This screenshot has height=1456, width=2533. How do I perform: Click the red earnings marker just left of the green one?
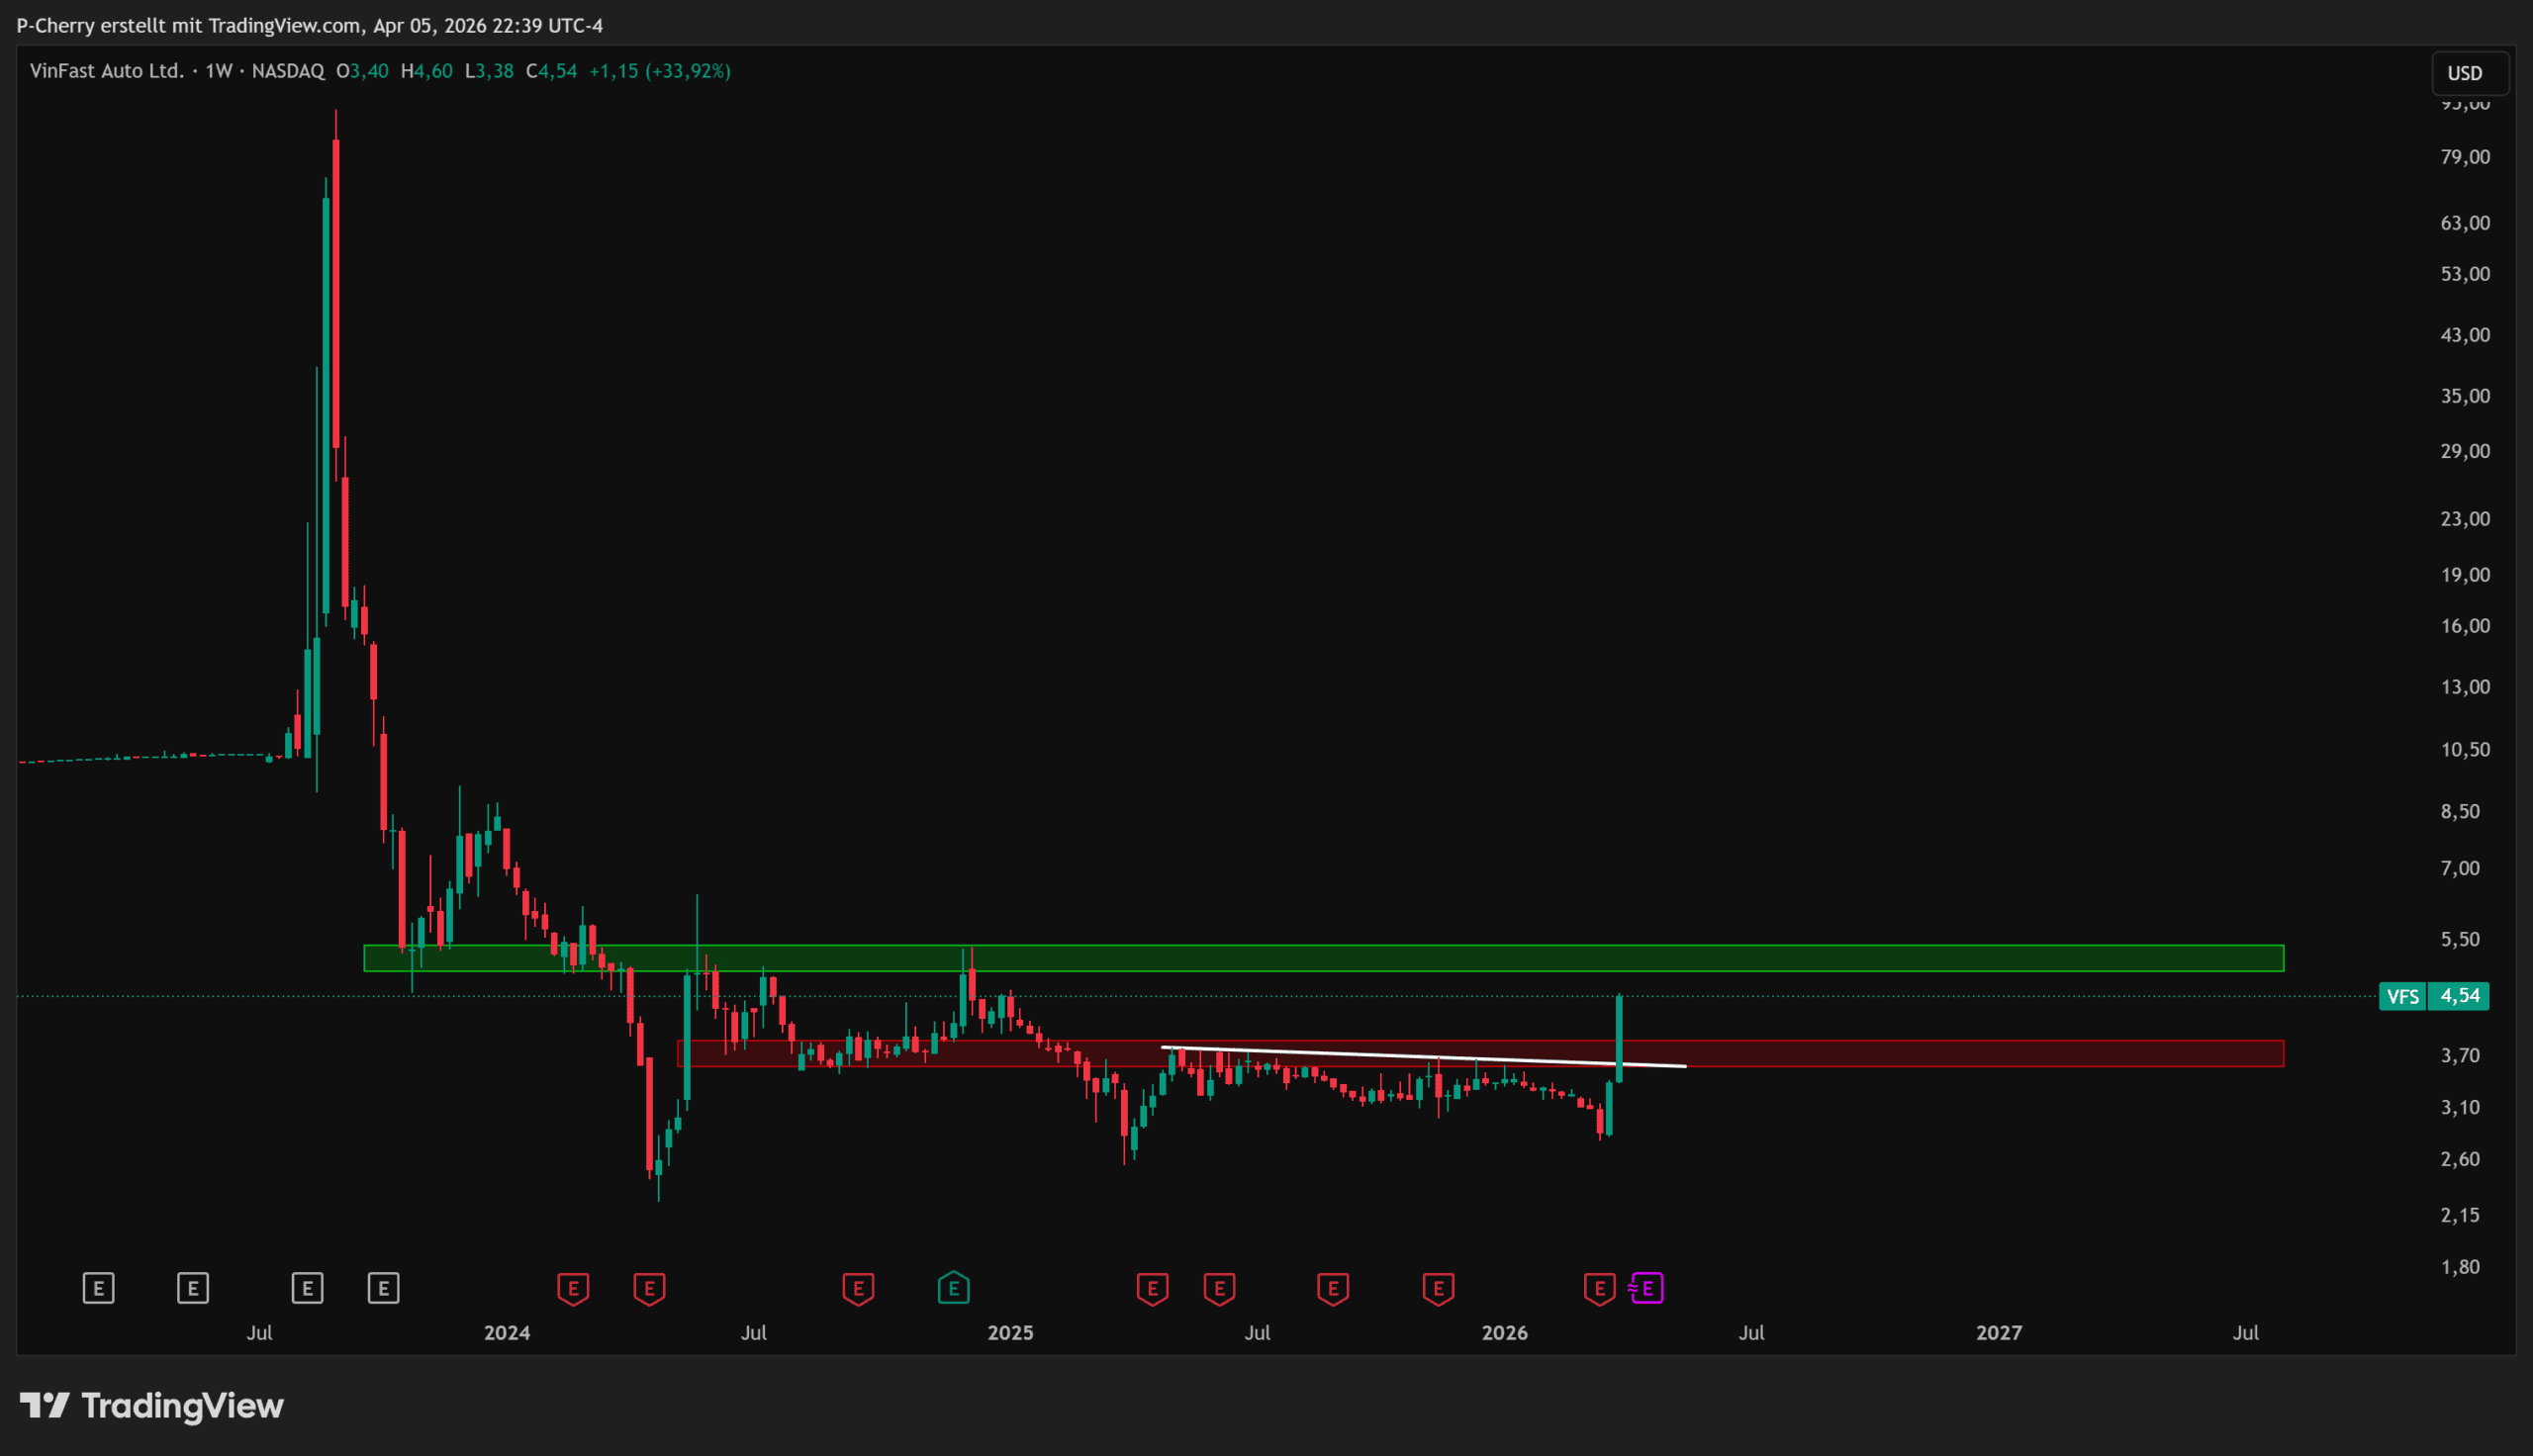(x=858, y=1288)
